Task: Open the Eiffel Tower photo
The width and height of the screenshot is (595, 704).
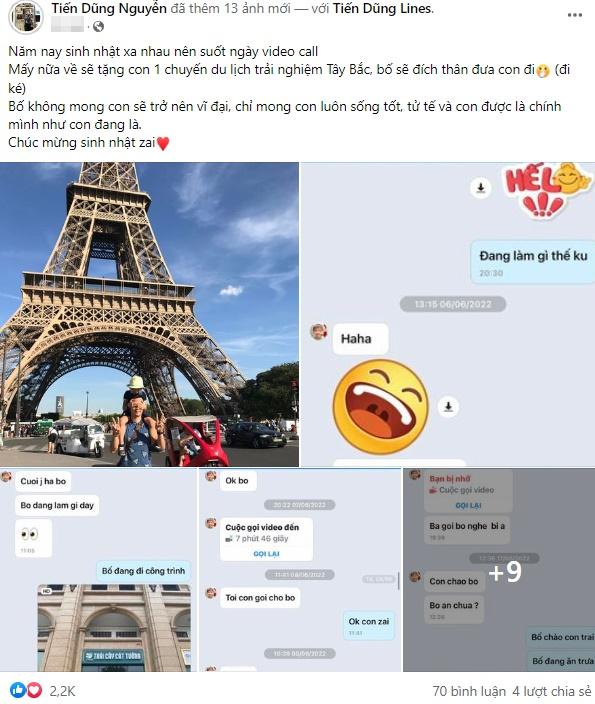Action: point(149,314)
